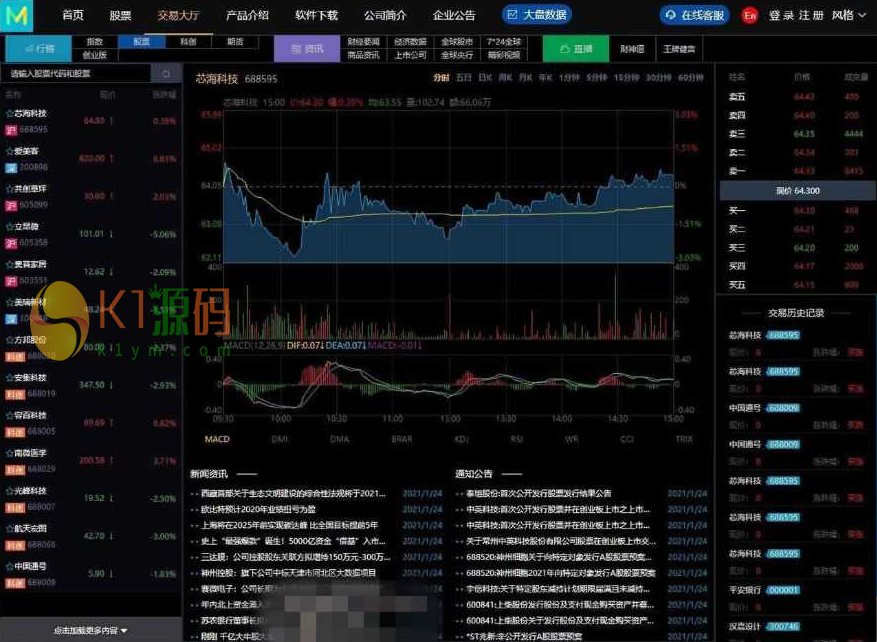
Task: Select the TRIX indicator
Action: [684, 439]
